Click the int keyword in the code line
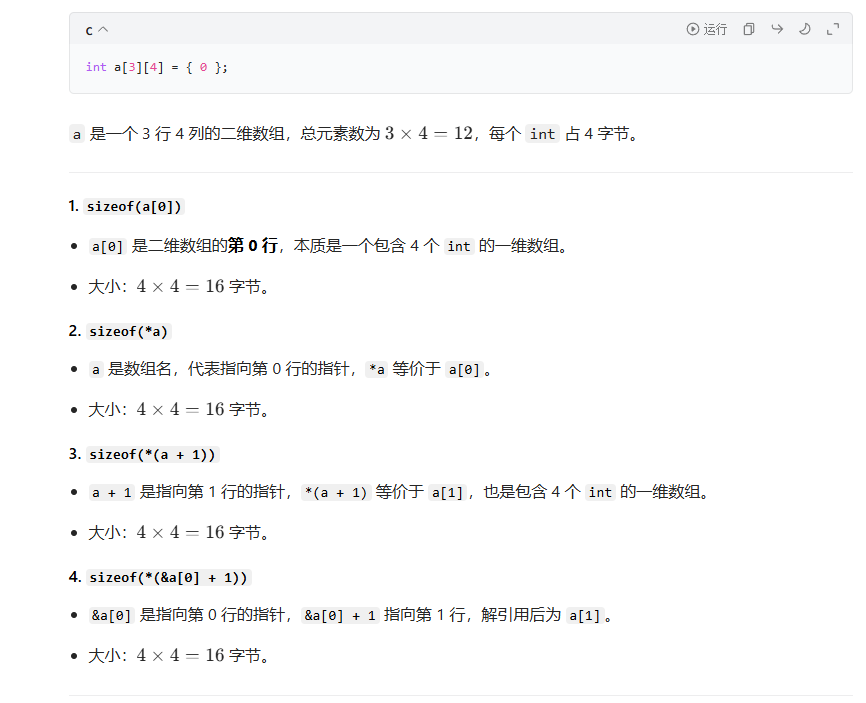Viewport: 866px width, 703px height. pyautogui.click(x=94, y=67)
